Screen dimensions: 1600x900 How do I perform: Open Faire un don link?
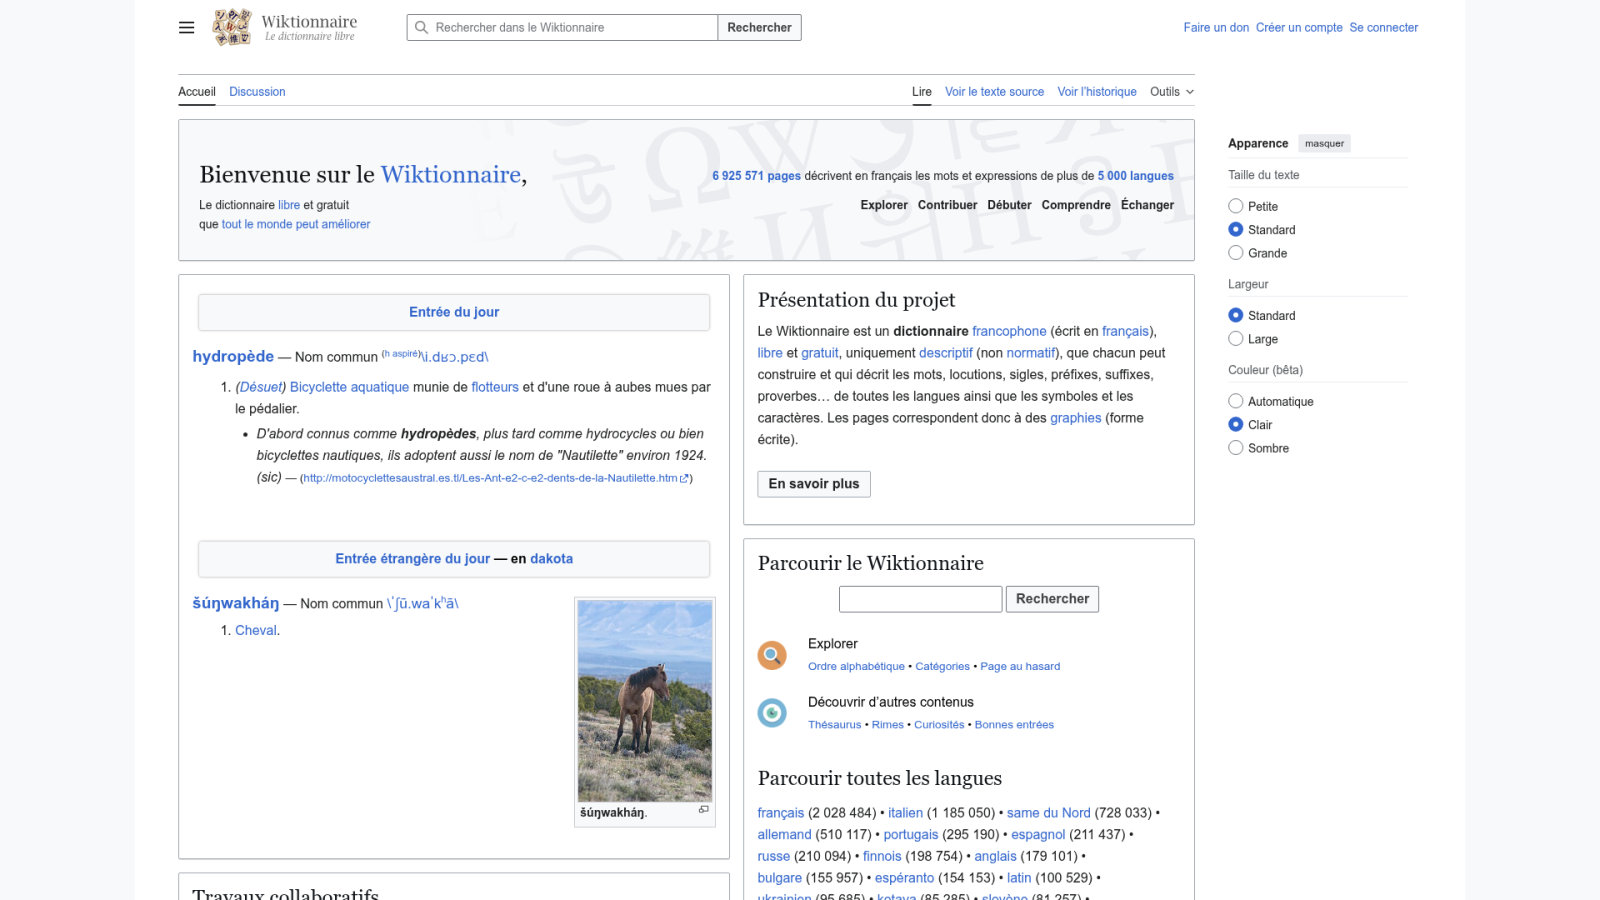click(1216, 28)
